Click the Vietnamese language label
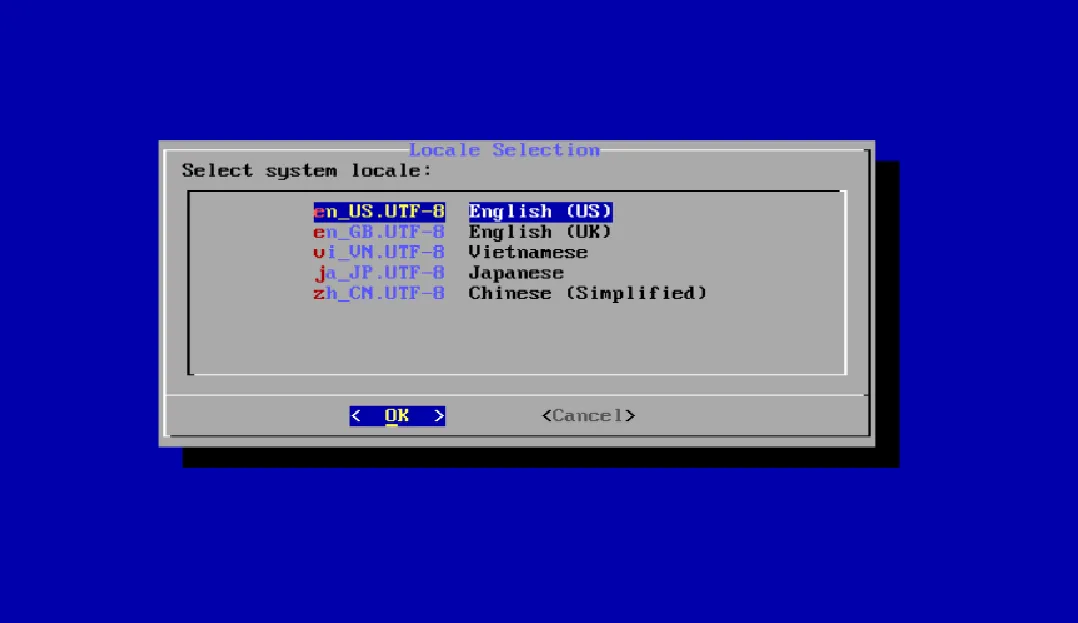This screenshot has height=623, width=1078. pyautogui.click(x=528, y=253)
